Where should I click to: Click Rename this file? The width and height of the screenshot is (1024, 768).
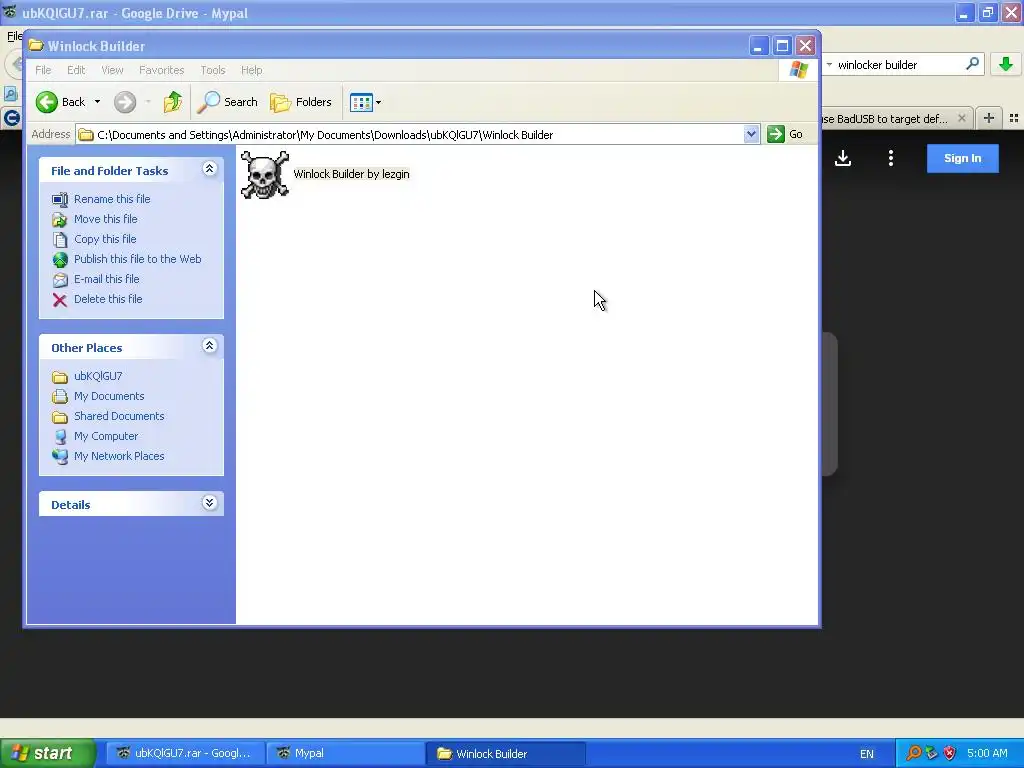coord(112,199)
